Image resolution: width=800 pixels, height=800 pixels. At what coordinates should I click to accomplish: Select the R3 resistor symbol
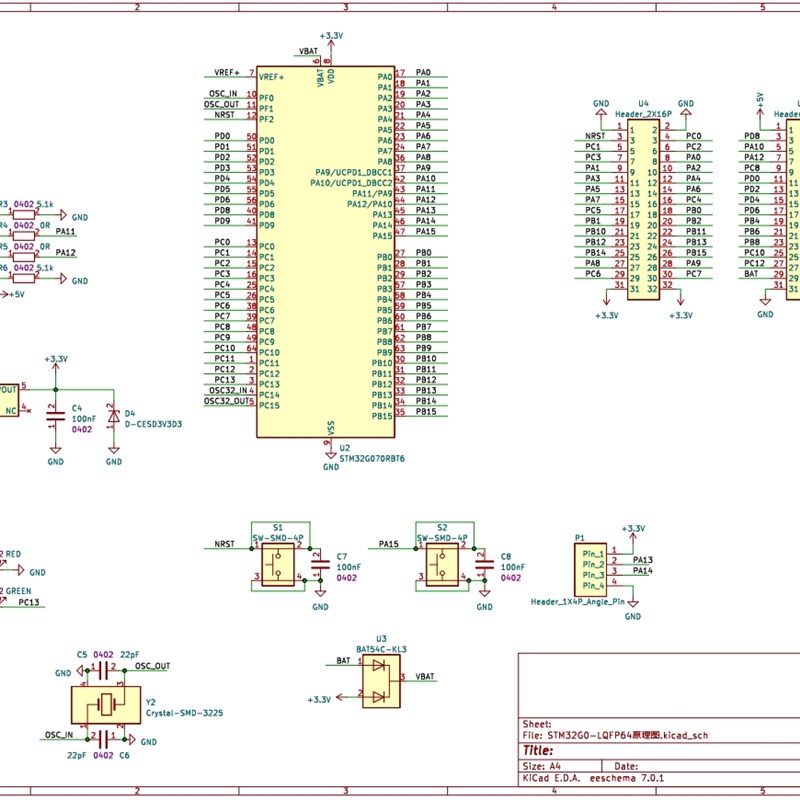(23, 215)
